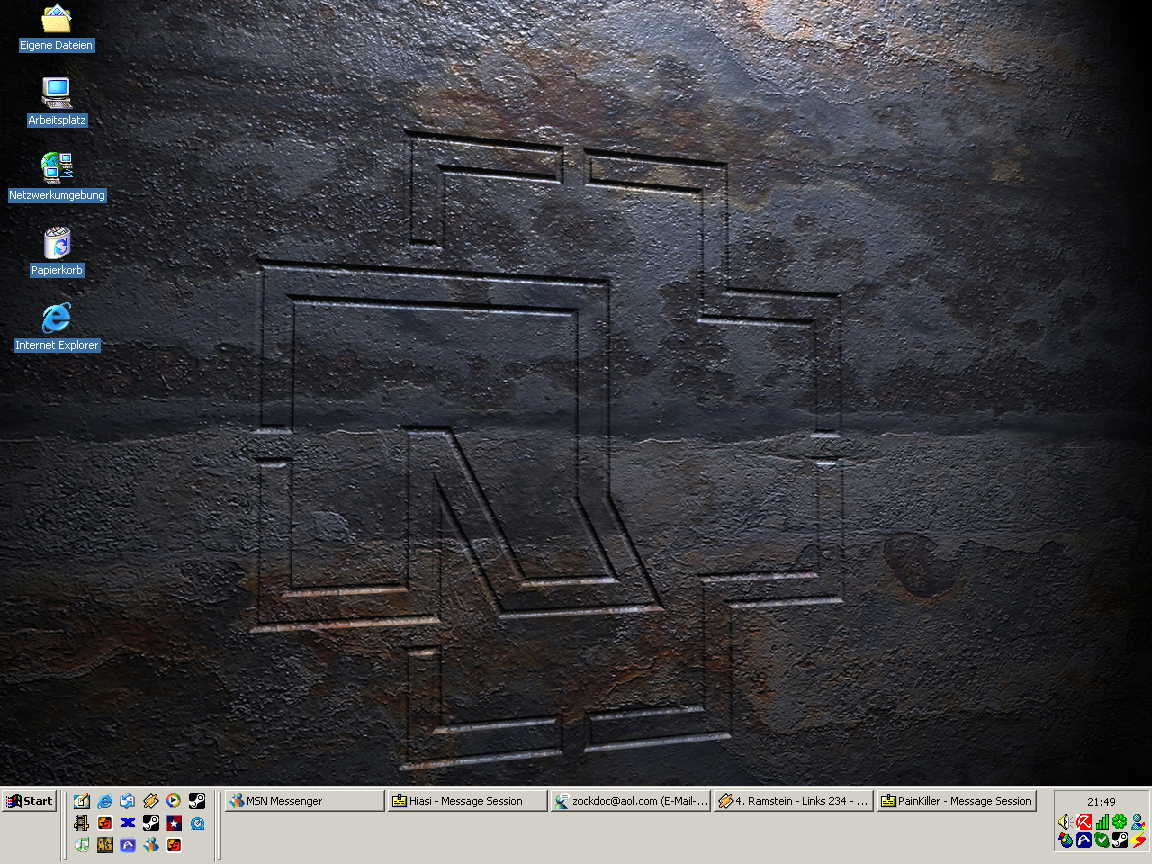Click the 21:49 clock in tray
The width and height of the screenshot is (1152, 864).
[x=1101, y=802]
